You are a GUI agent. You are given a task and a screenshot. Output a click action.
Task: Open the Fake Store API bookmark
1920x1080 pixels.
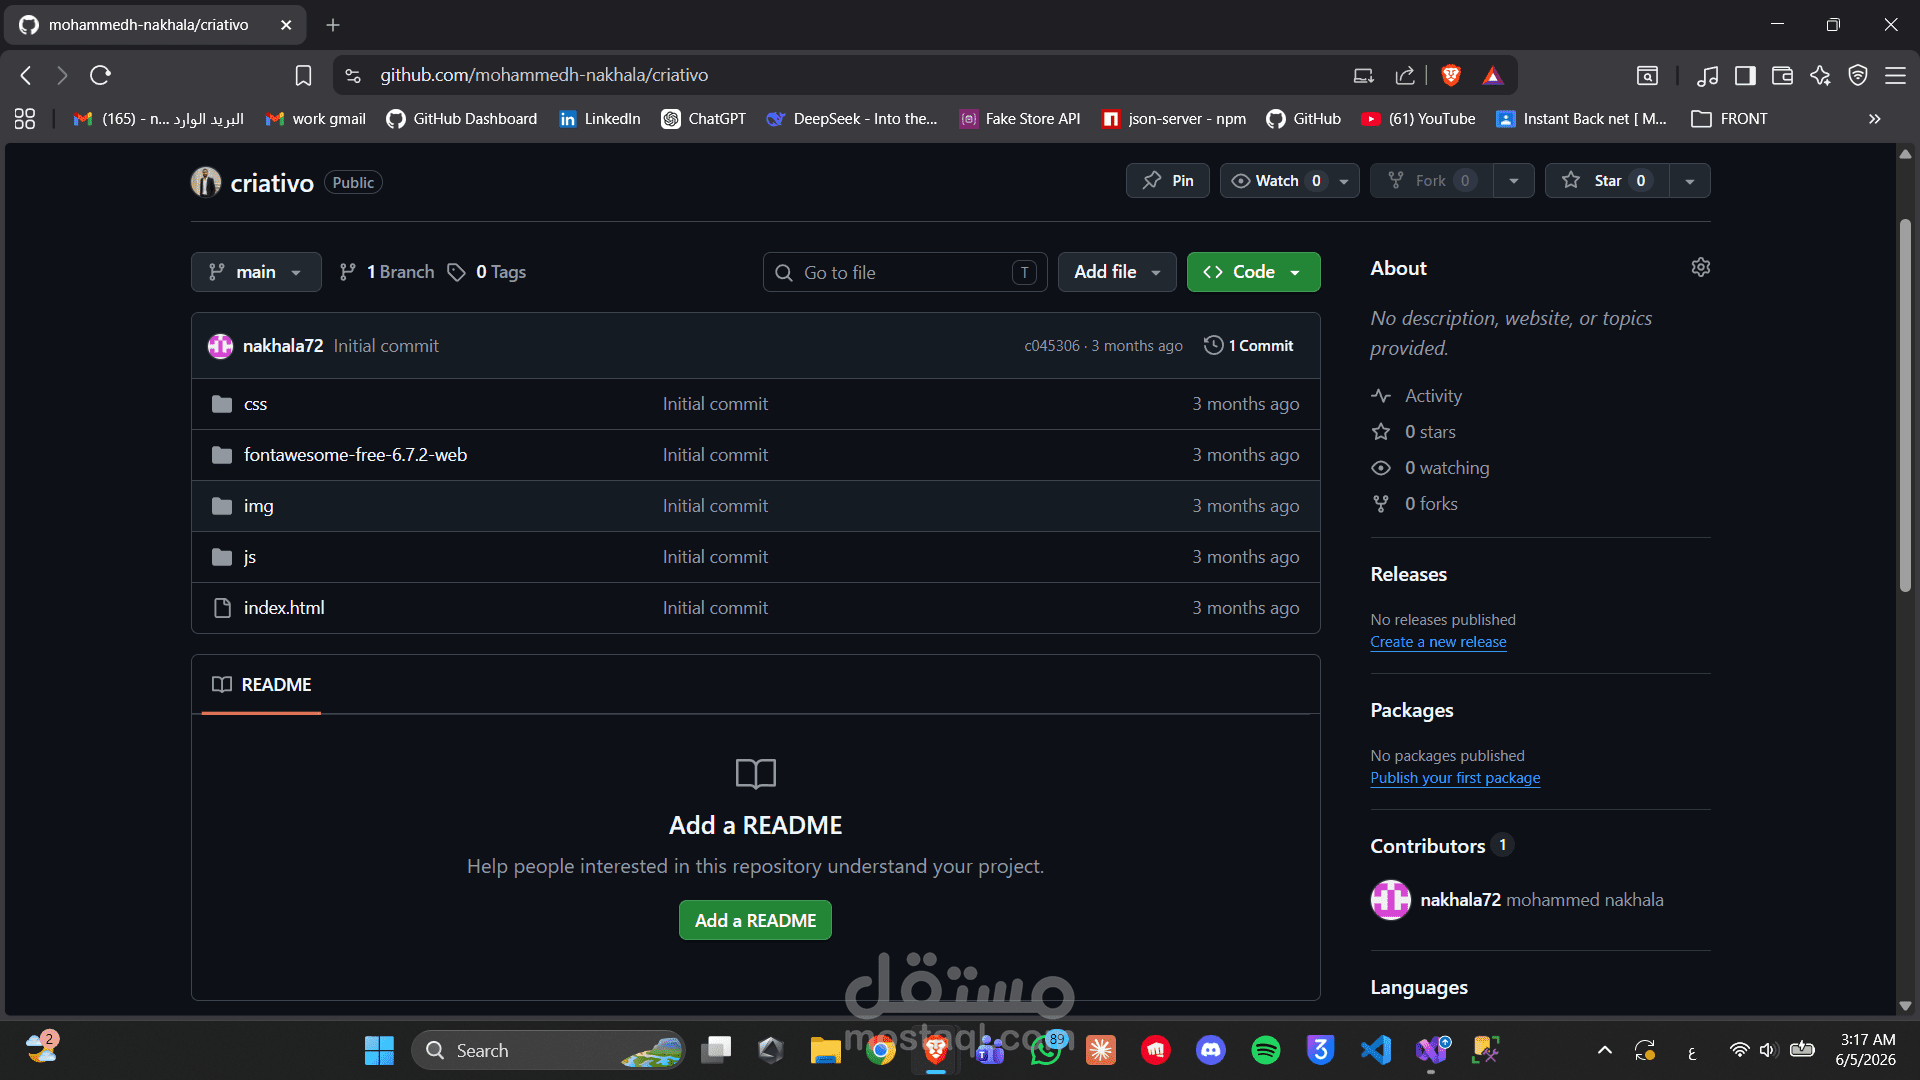tap(1020, 119)
